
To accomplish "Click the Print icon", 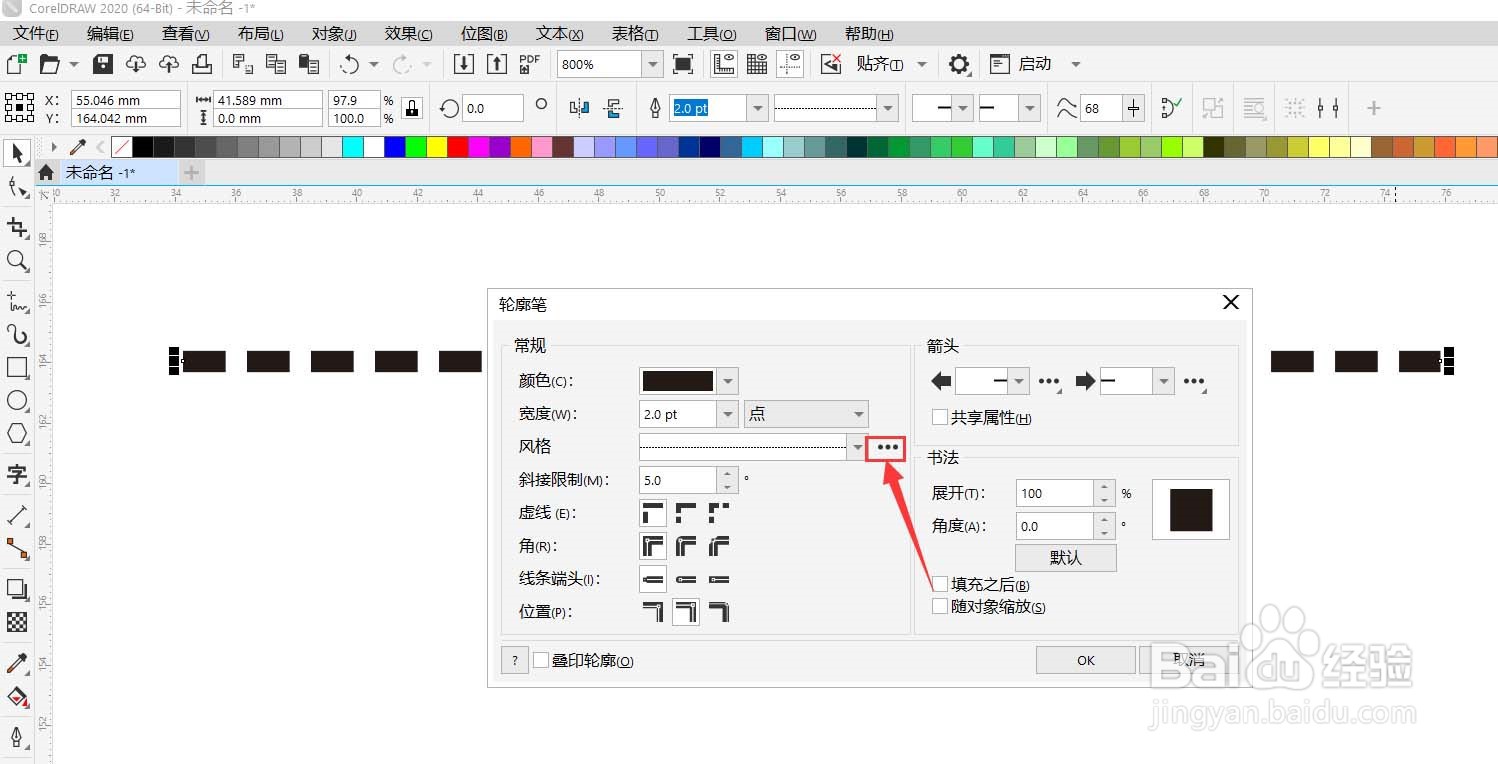I will click(201, 64).
